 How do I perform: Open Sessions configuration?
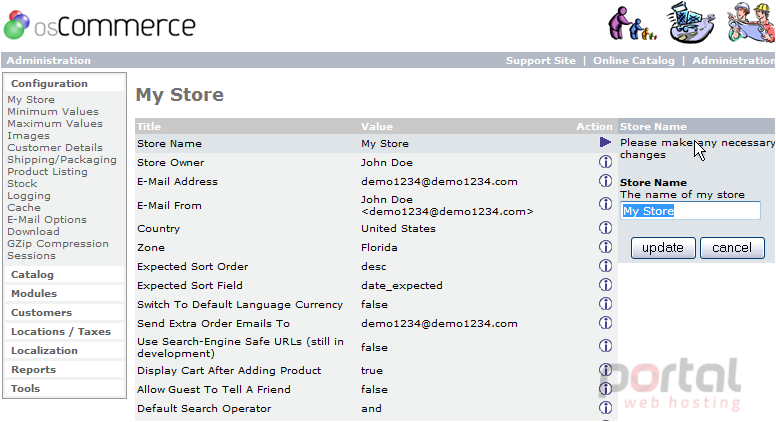point(31,256)
